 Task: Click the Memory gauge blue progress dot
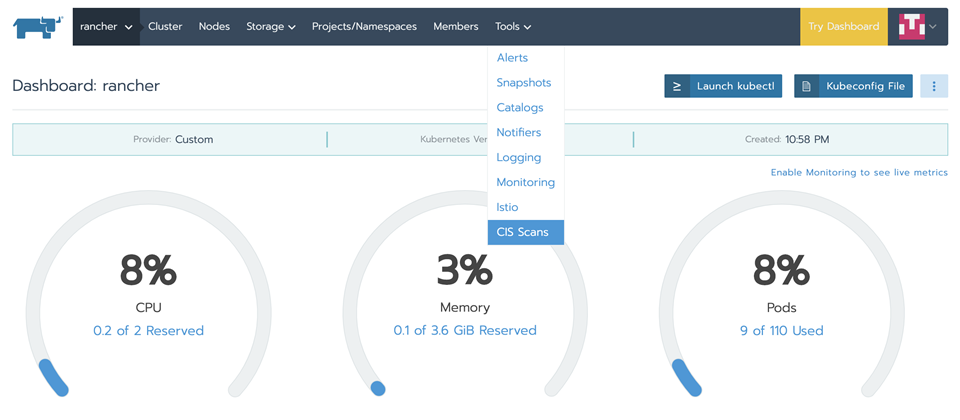378,388
